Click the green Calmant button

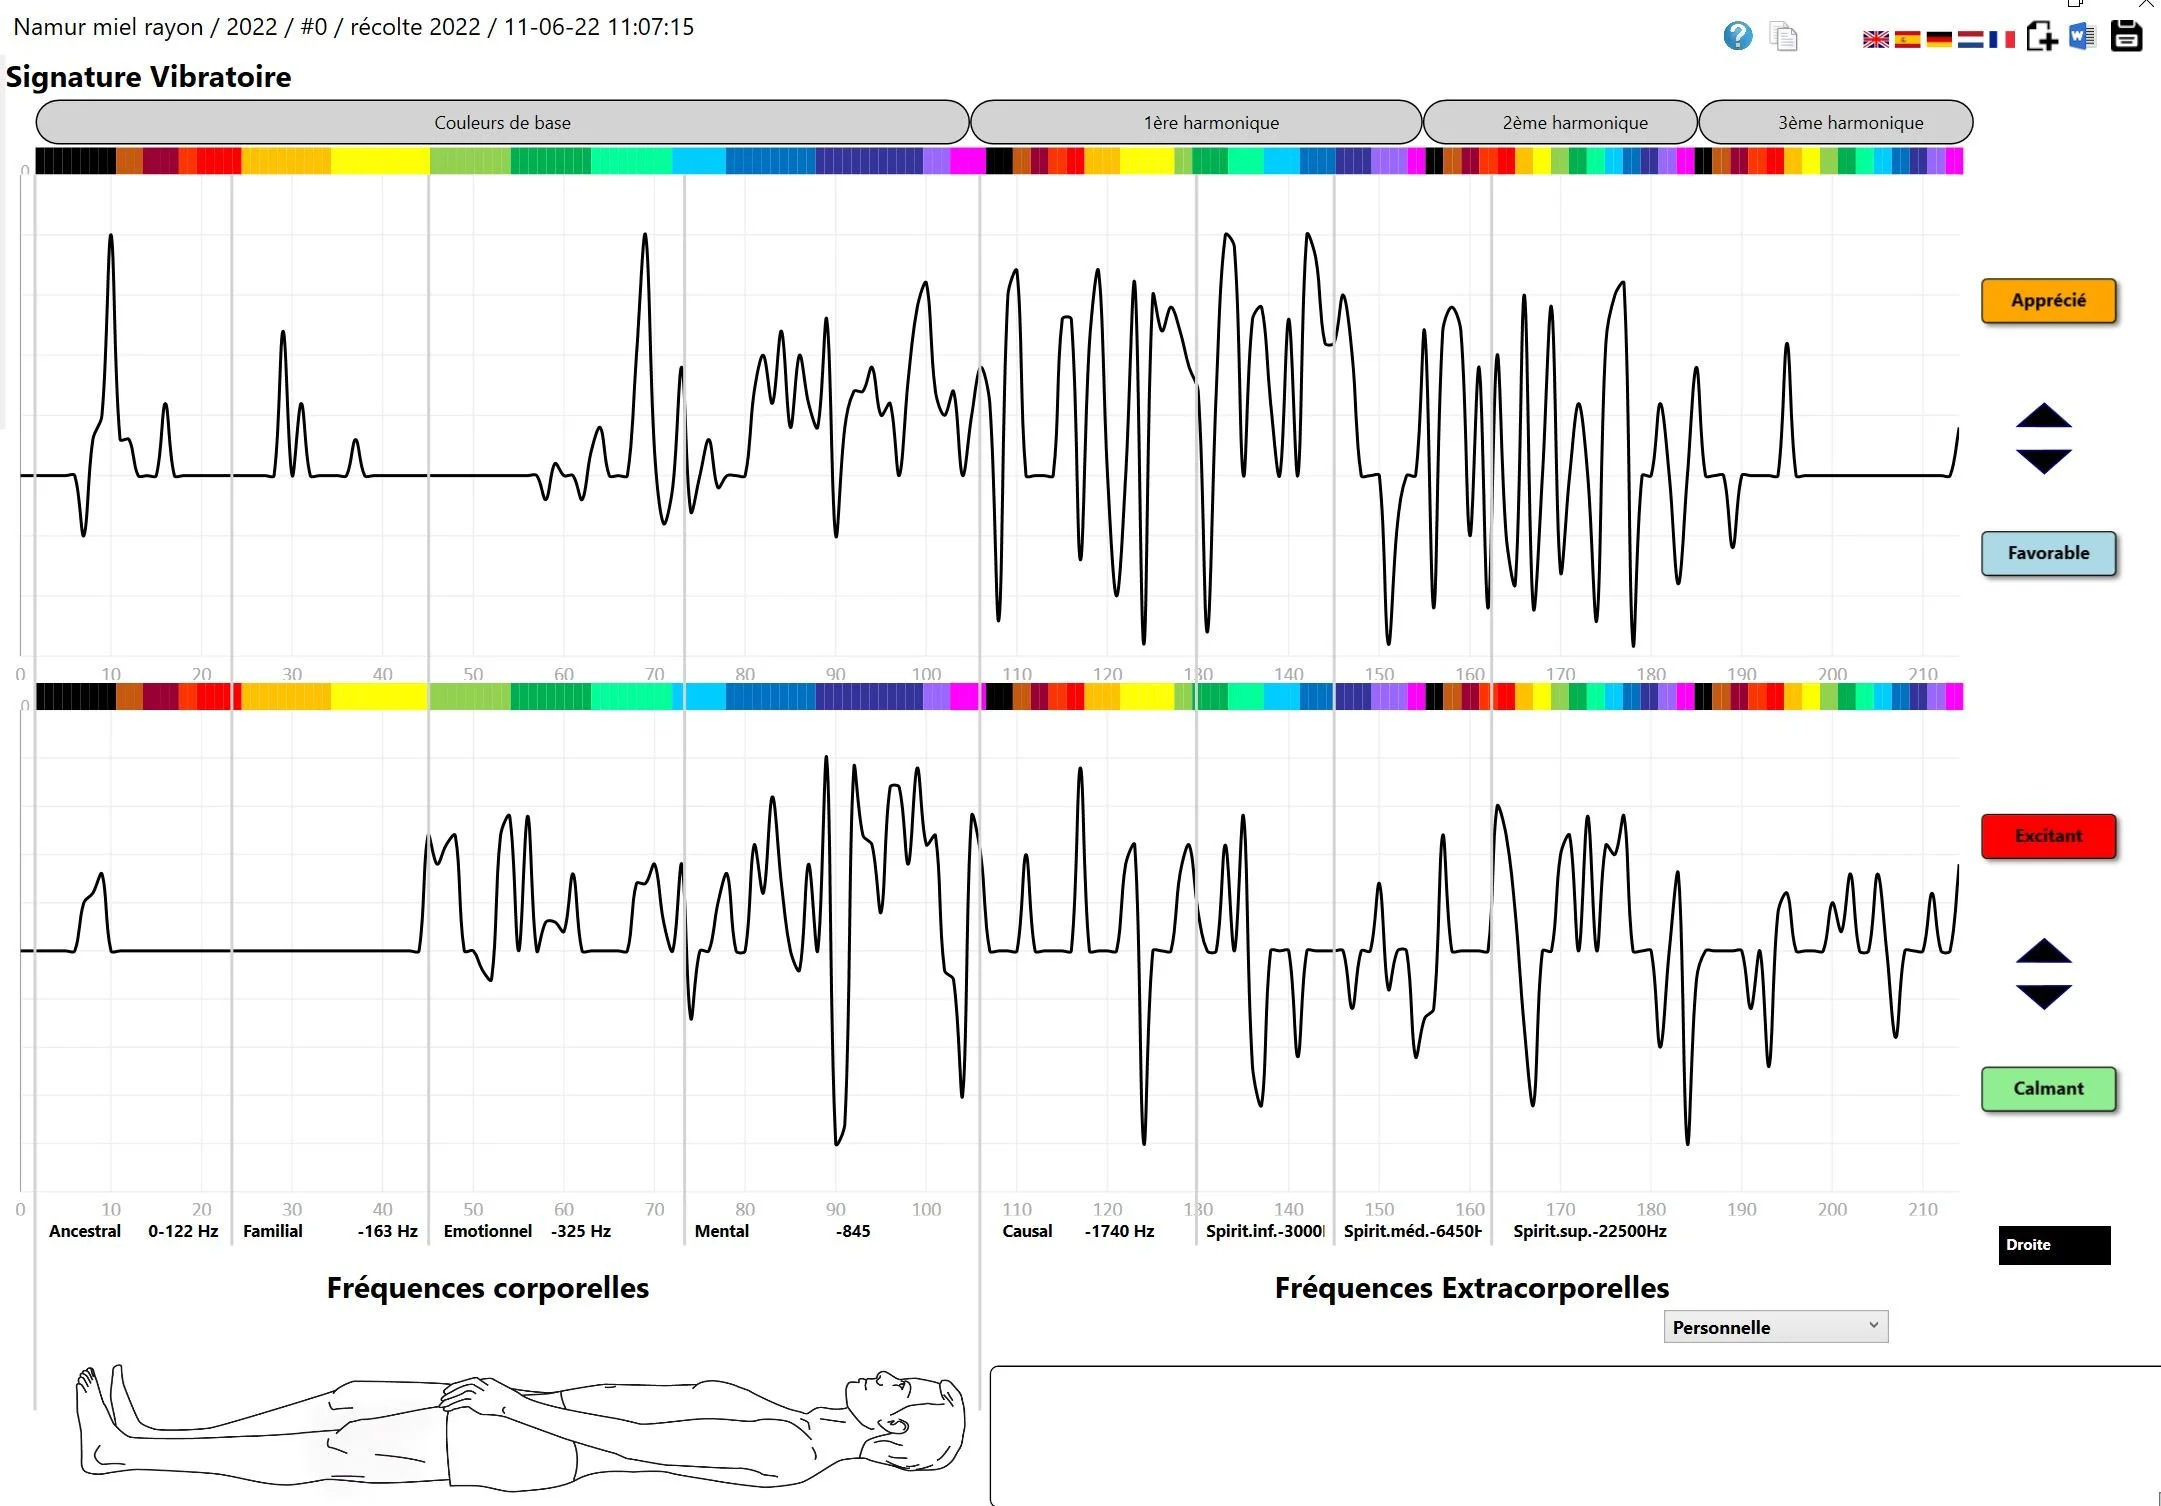coord(2048,1088)
